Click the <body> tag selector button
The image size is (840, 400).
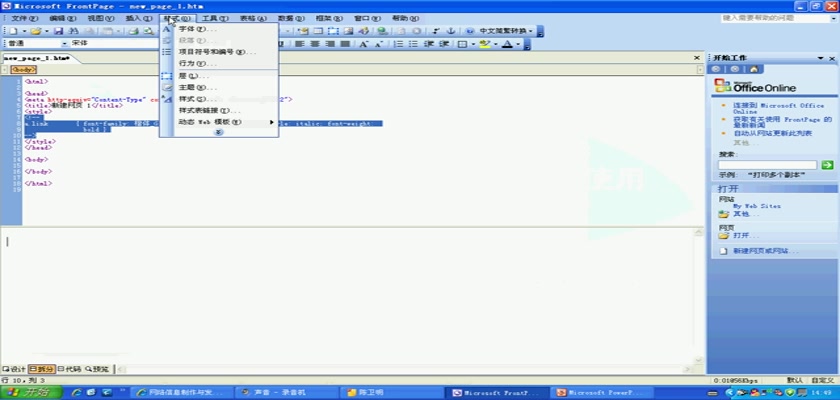click(24, 70)
